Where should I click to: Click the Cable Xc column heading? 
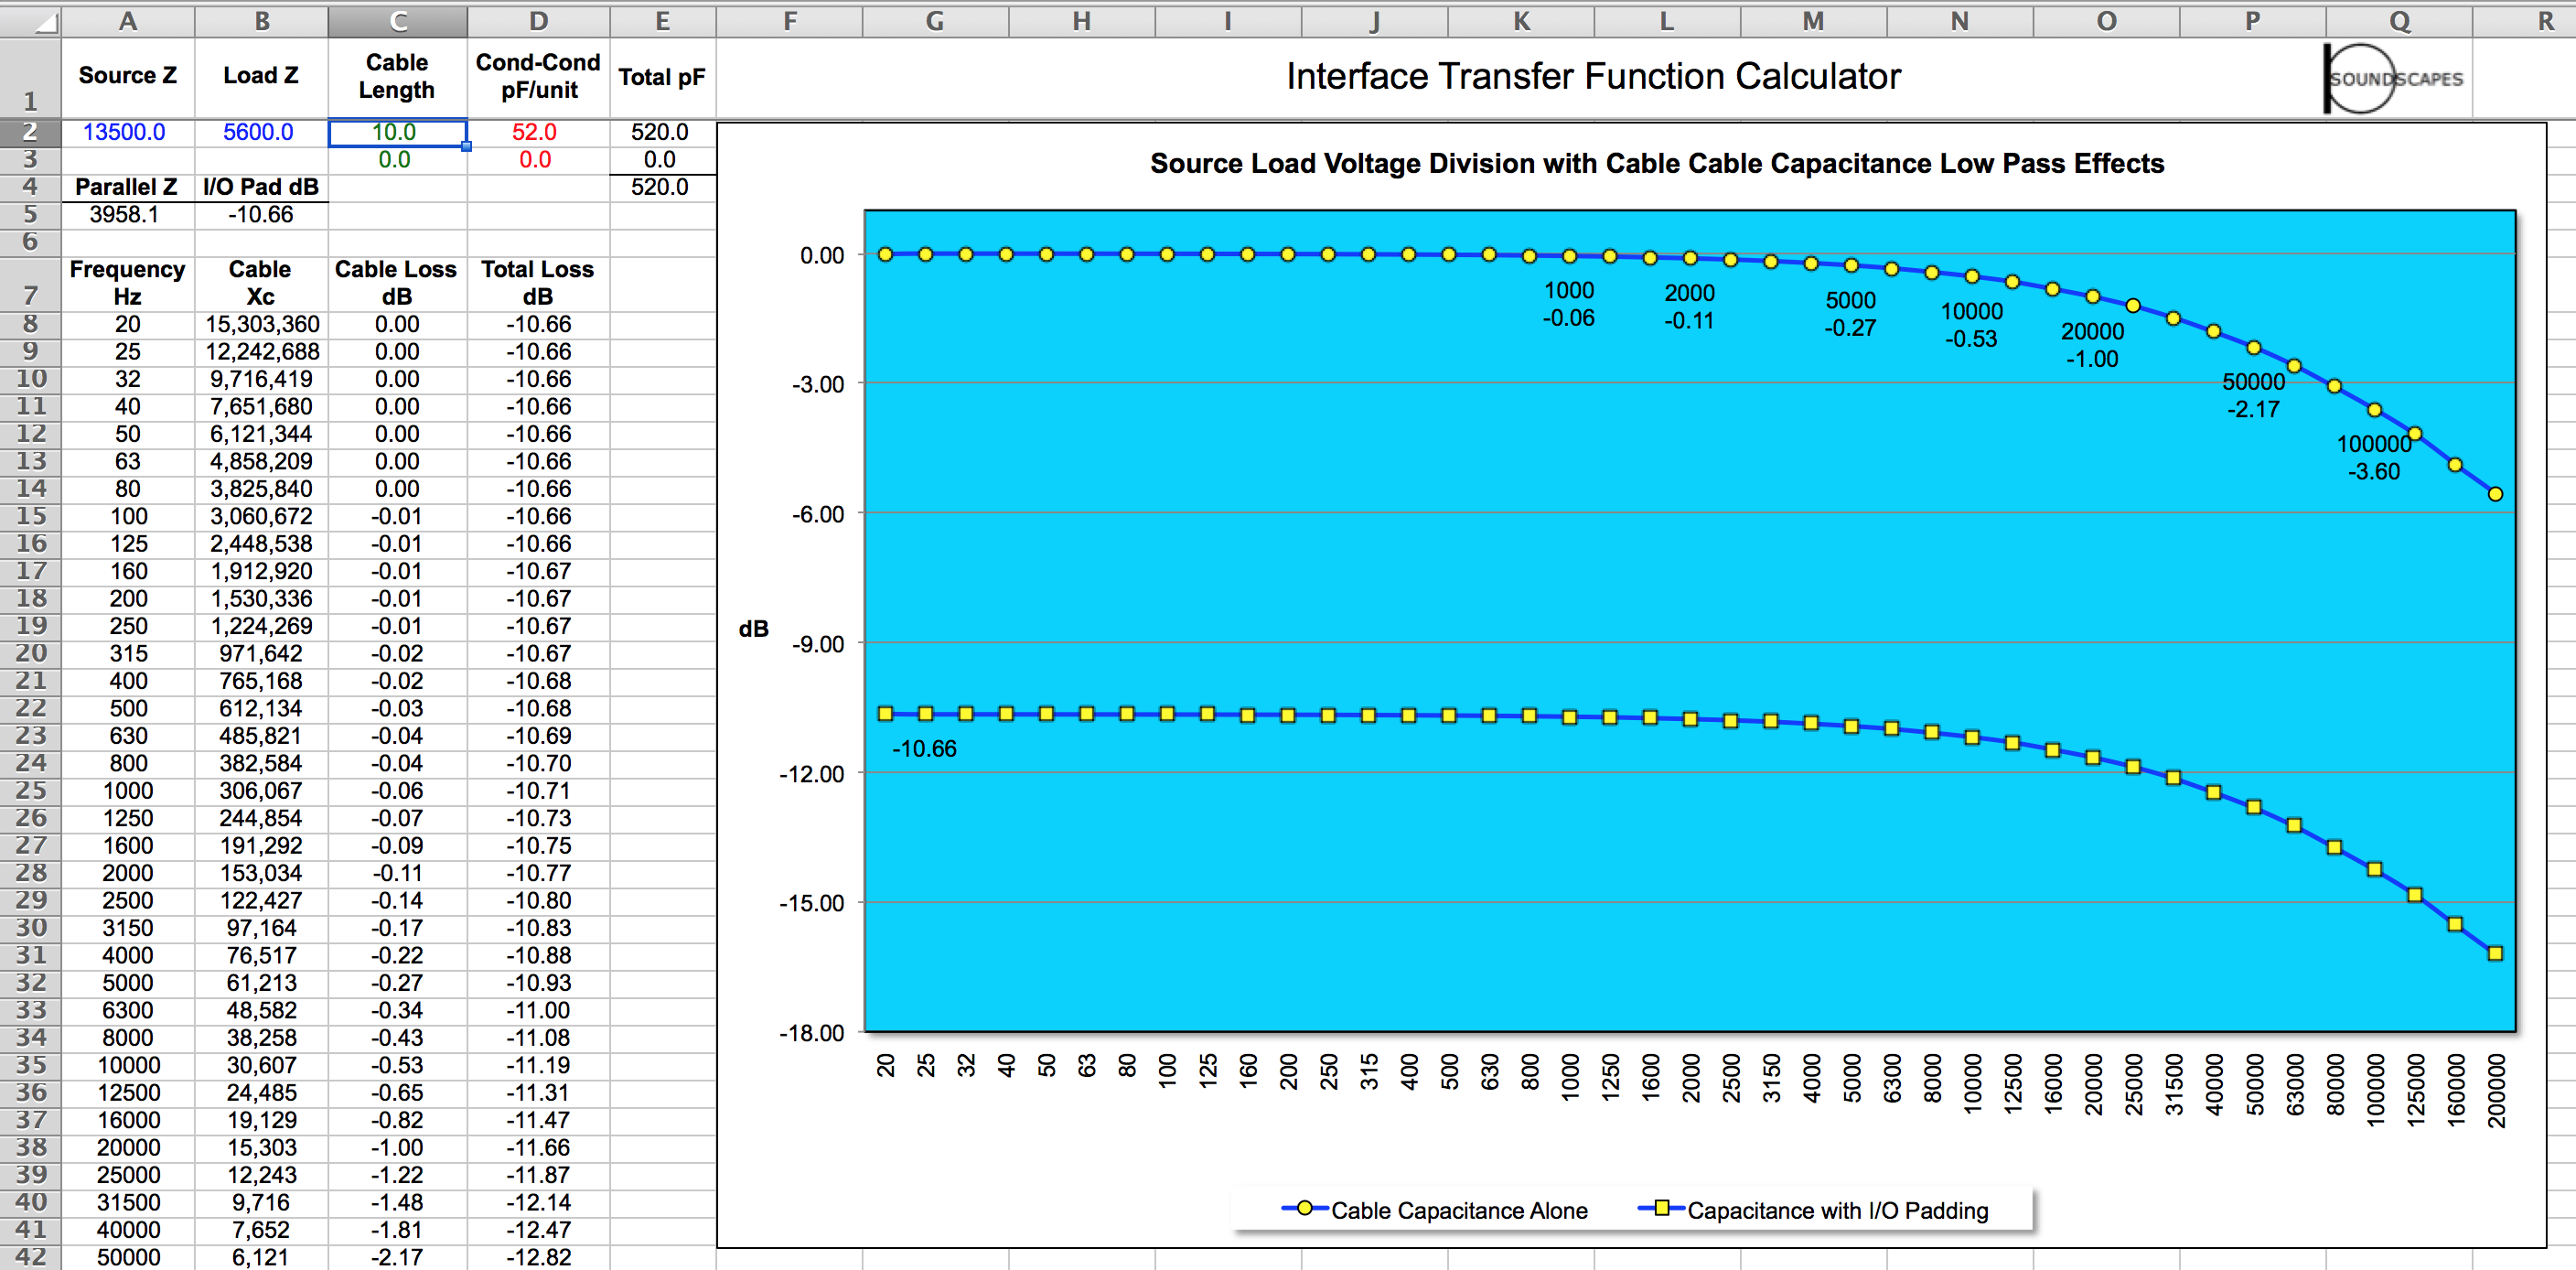[261, 283]
